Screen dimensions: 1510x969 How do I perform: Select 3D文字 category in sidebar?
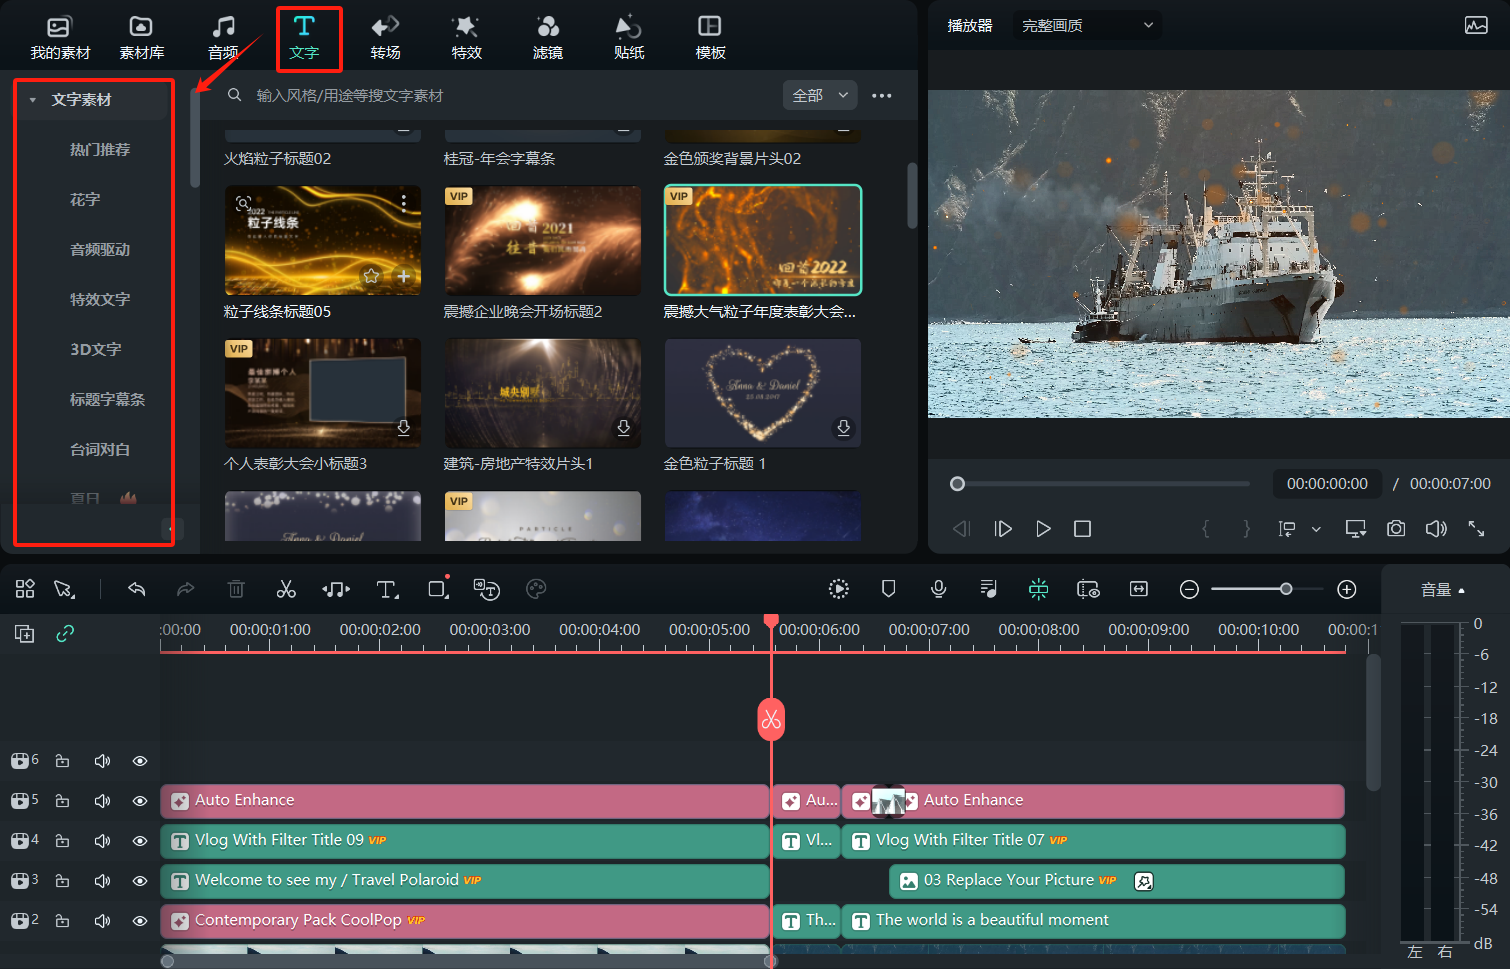(96, 349)
